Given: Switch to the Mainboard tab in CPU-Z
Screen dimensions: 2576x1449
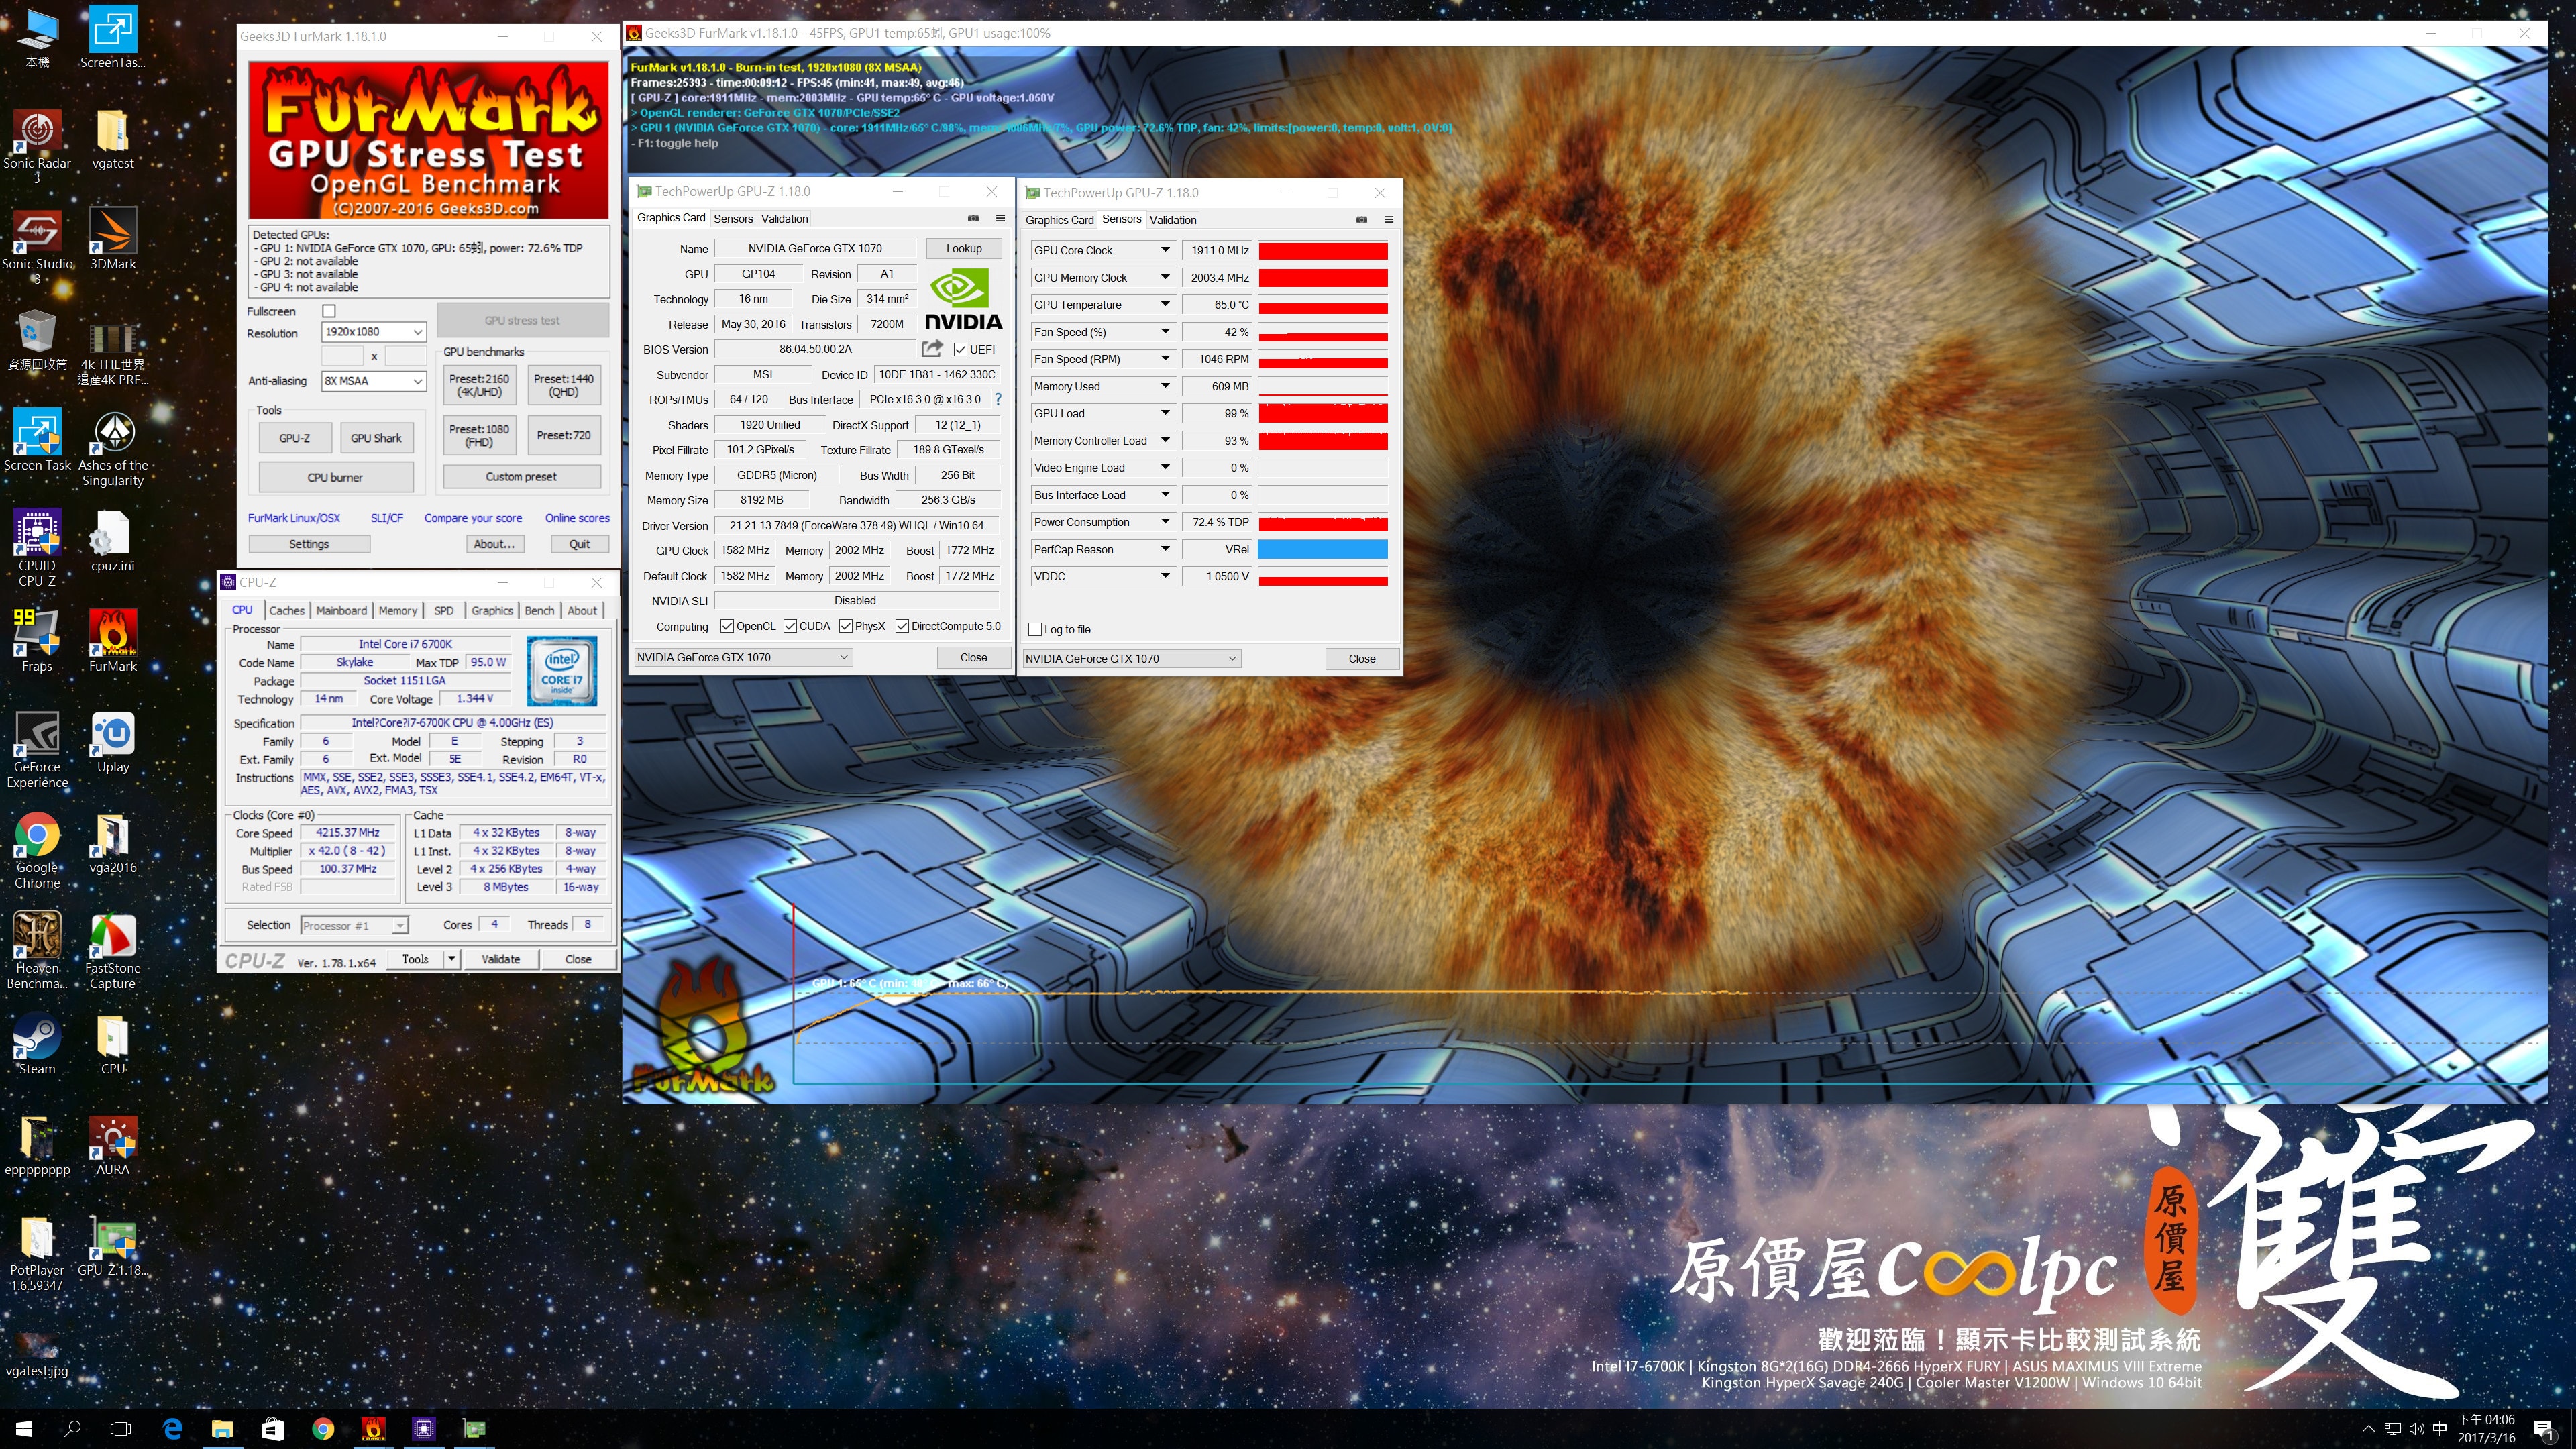Looking at the screenshot, I should pyautogui.click(x=342, y=610).
